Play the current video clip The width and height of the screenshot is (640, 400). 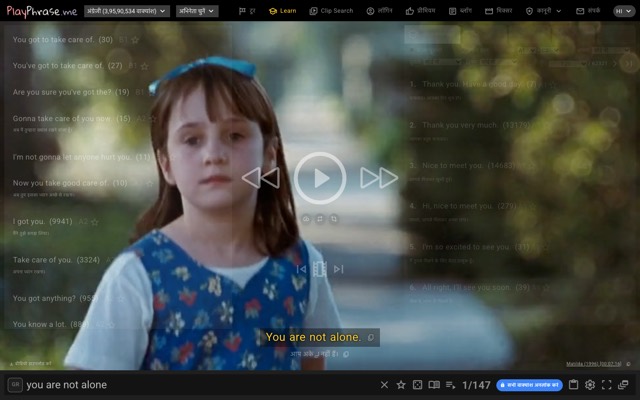(320, 178)
